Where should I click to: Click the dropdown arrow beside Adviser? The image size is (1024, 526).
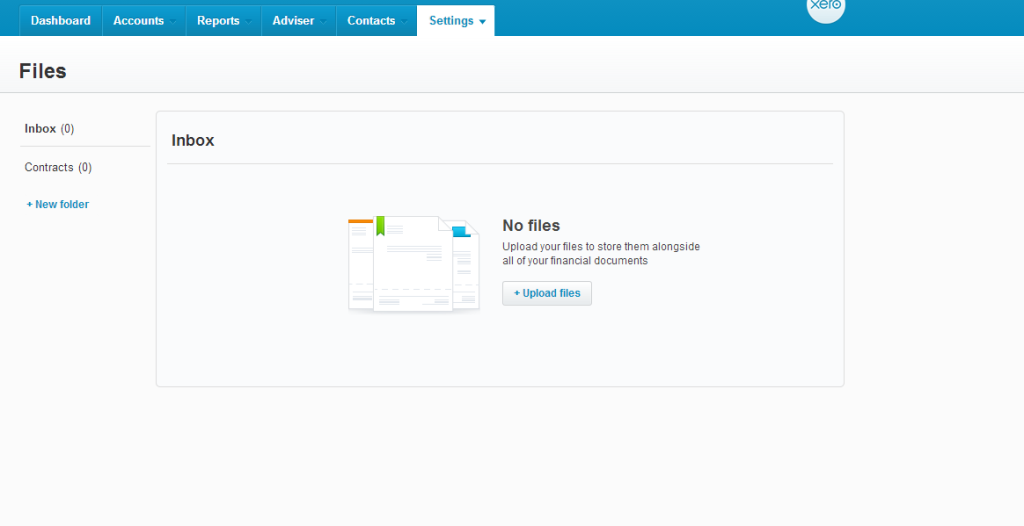(323, 22)
